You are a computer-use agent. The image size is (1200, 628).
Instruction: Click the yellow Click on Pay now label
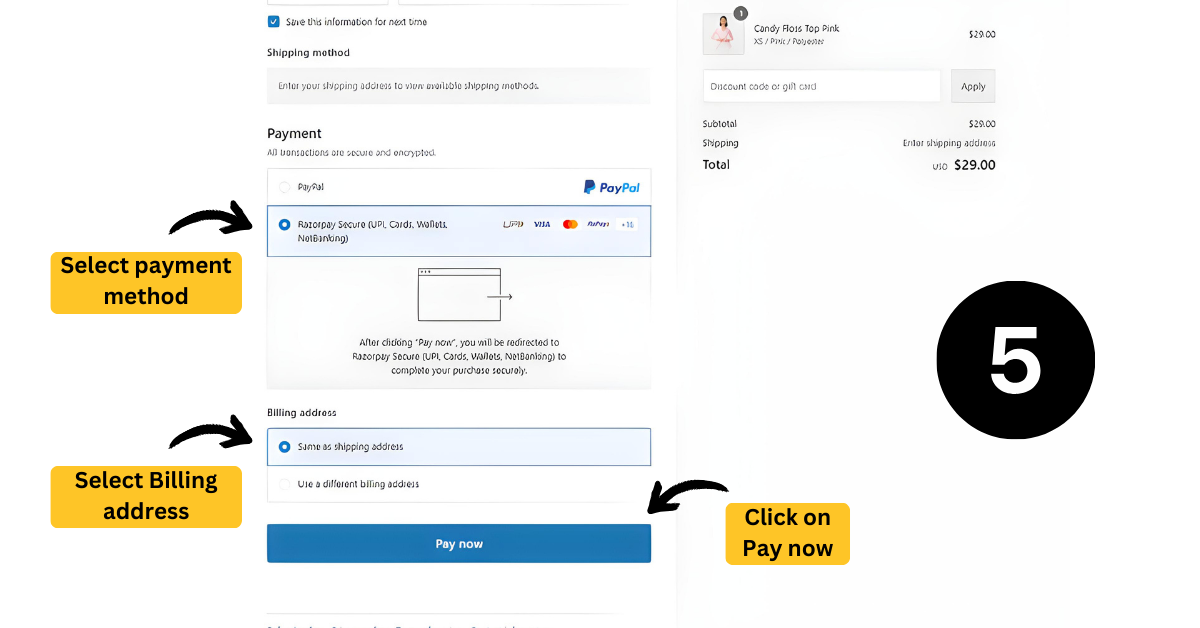click(787, 533)
